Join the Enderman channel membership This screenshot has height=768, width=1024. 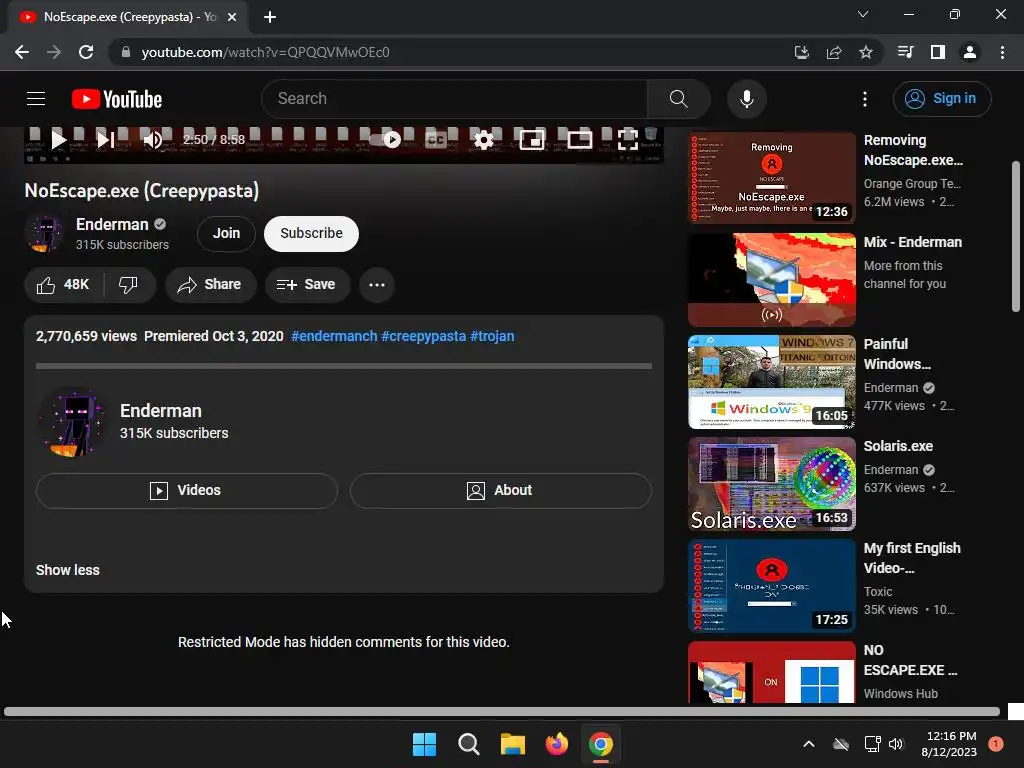[x=226, y=233]
